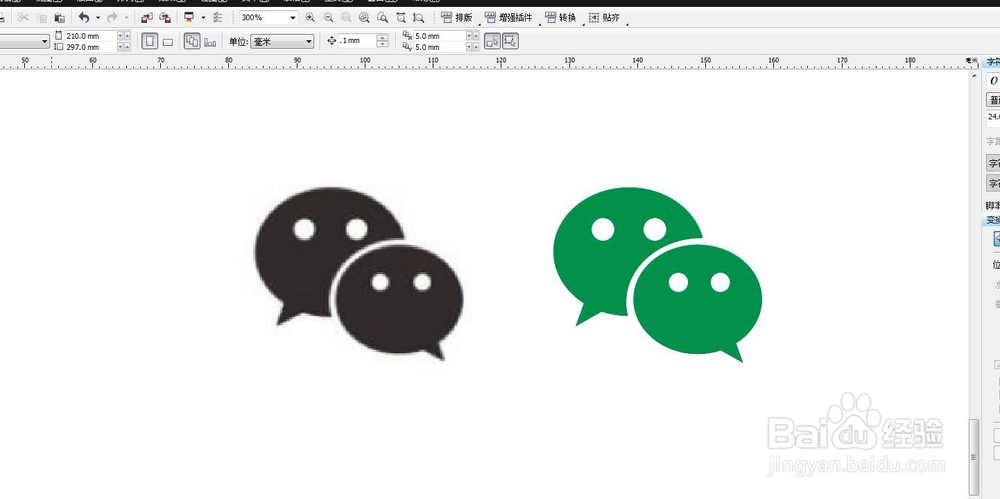1000x499 pixels.
Task: Toggle apply layout to all pages
Action: tap(192, 41)
